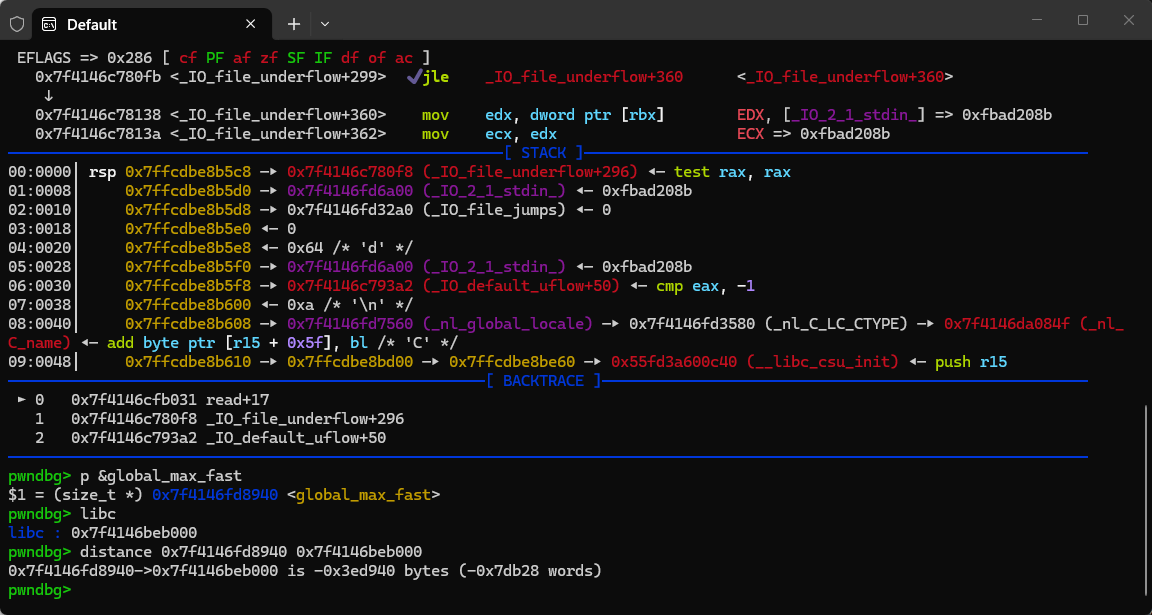
Task: Click the EFLAGS => 0x286 text
Action: (83, 57)
